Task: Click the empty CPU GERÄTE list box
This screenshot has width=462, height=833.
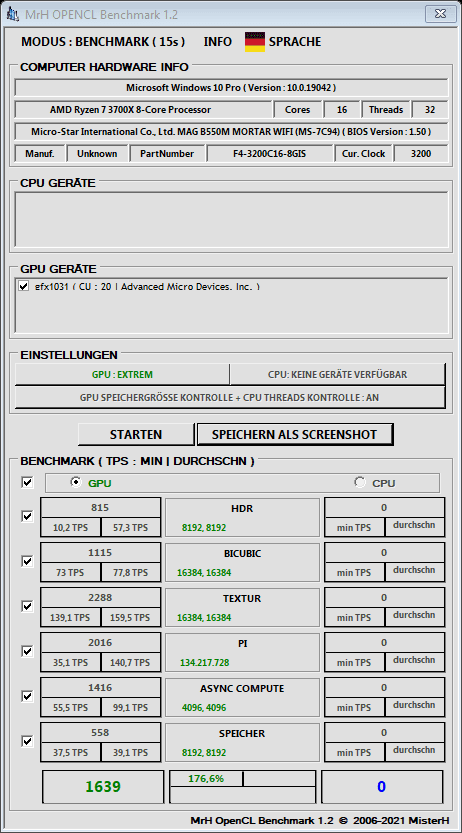Action: point(231,219)
